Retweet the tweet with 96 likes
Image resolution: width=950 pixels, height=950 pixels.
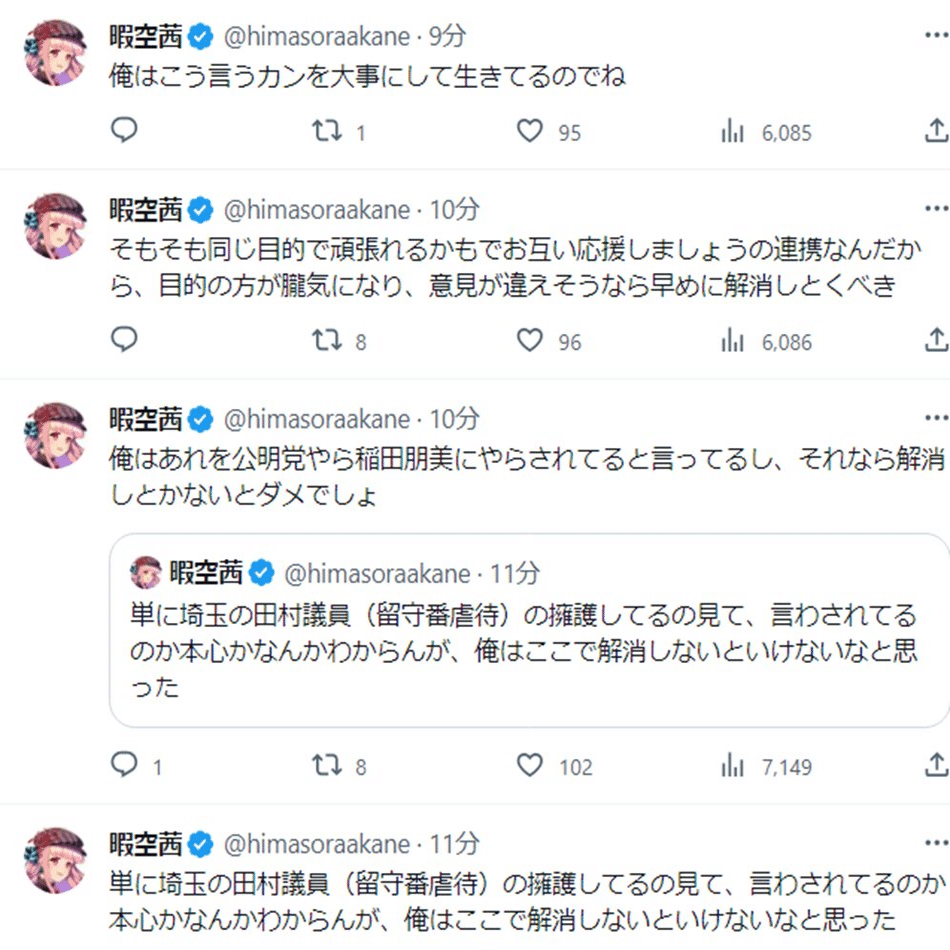click(328, 341)
